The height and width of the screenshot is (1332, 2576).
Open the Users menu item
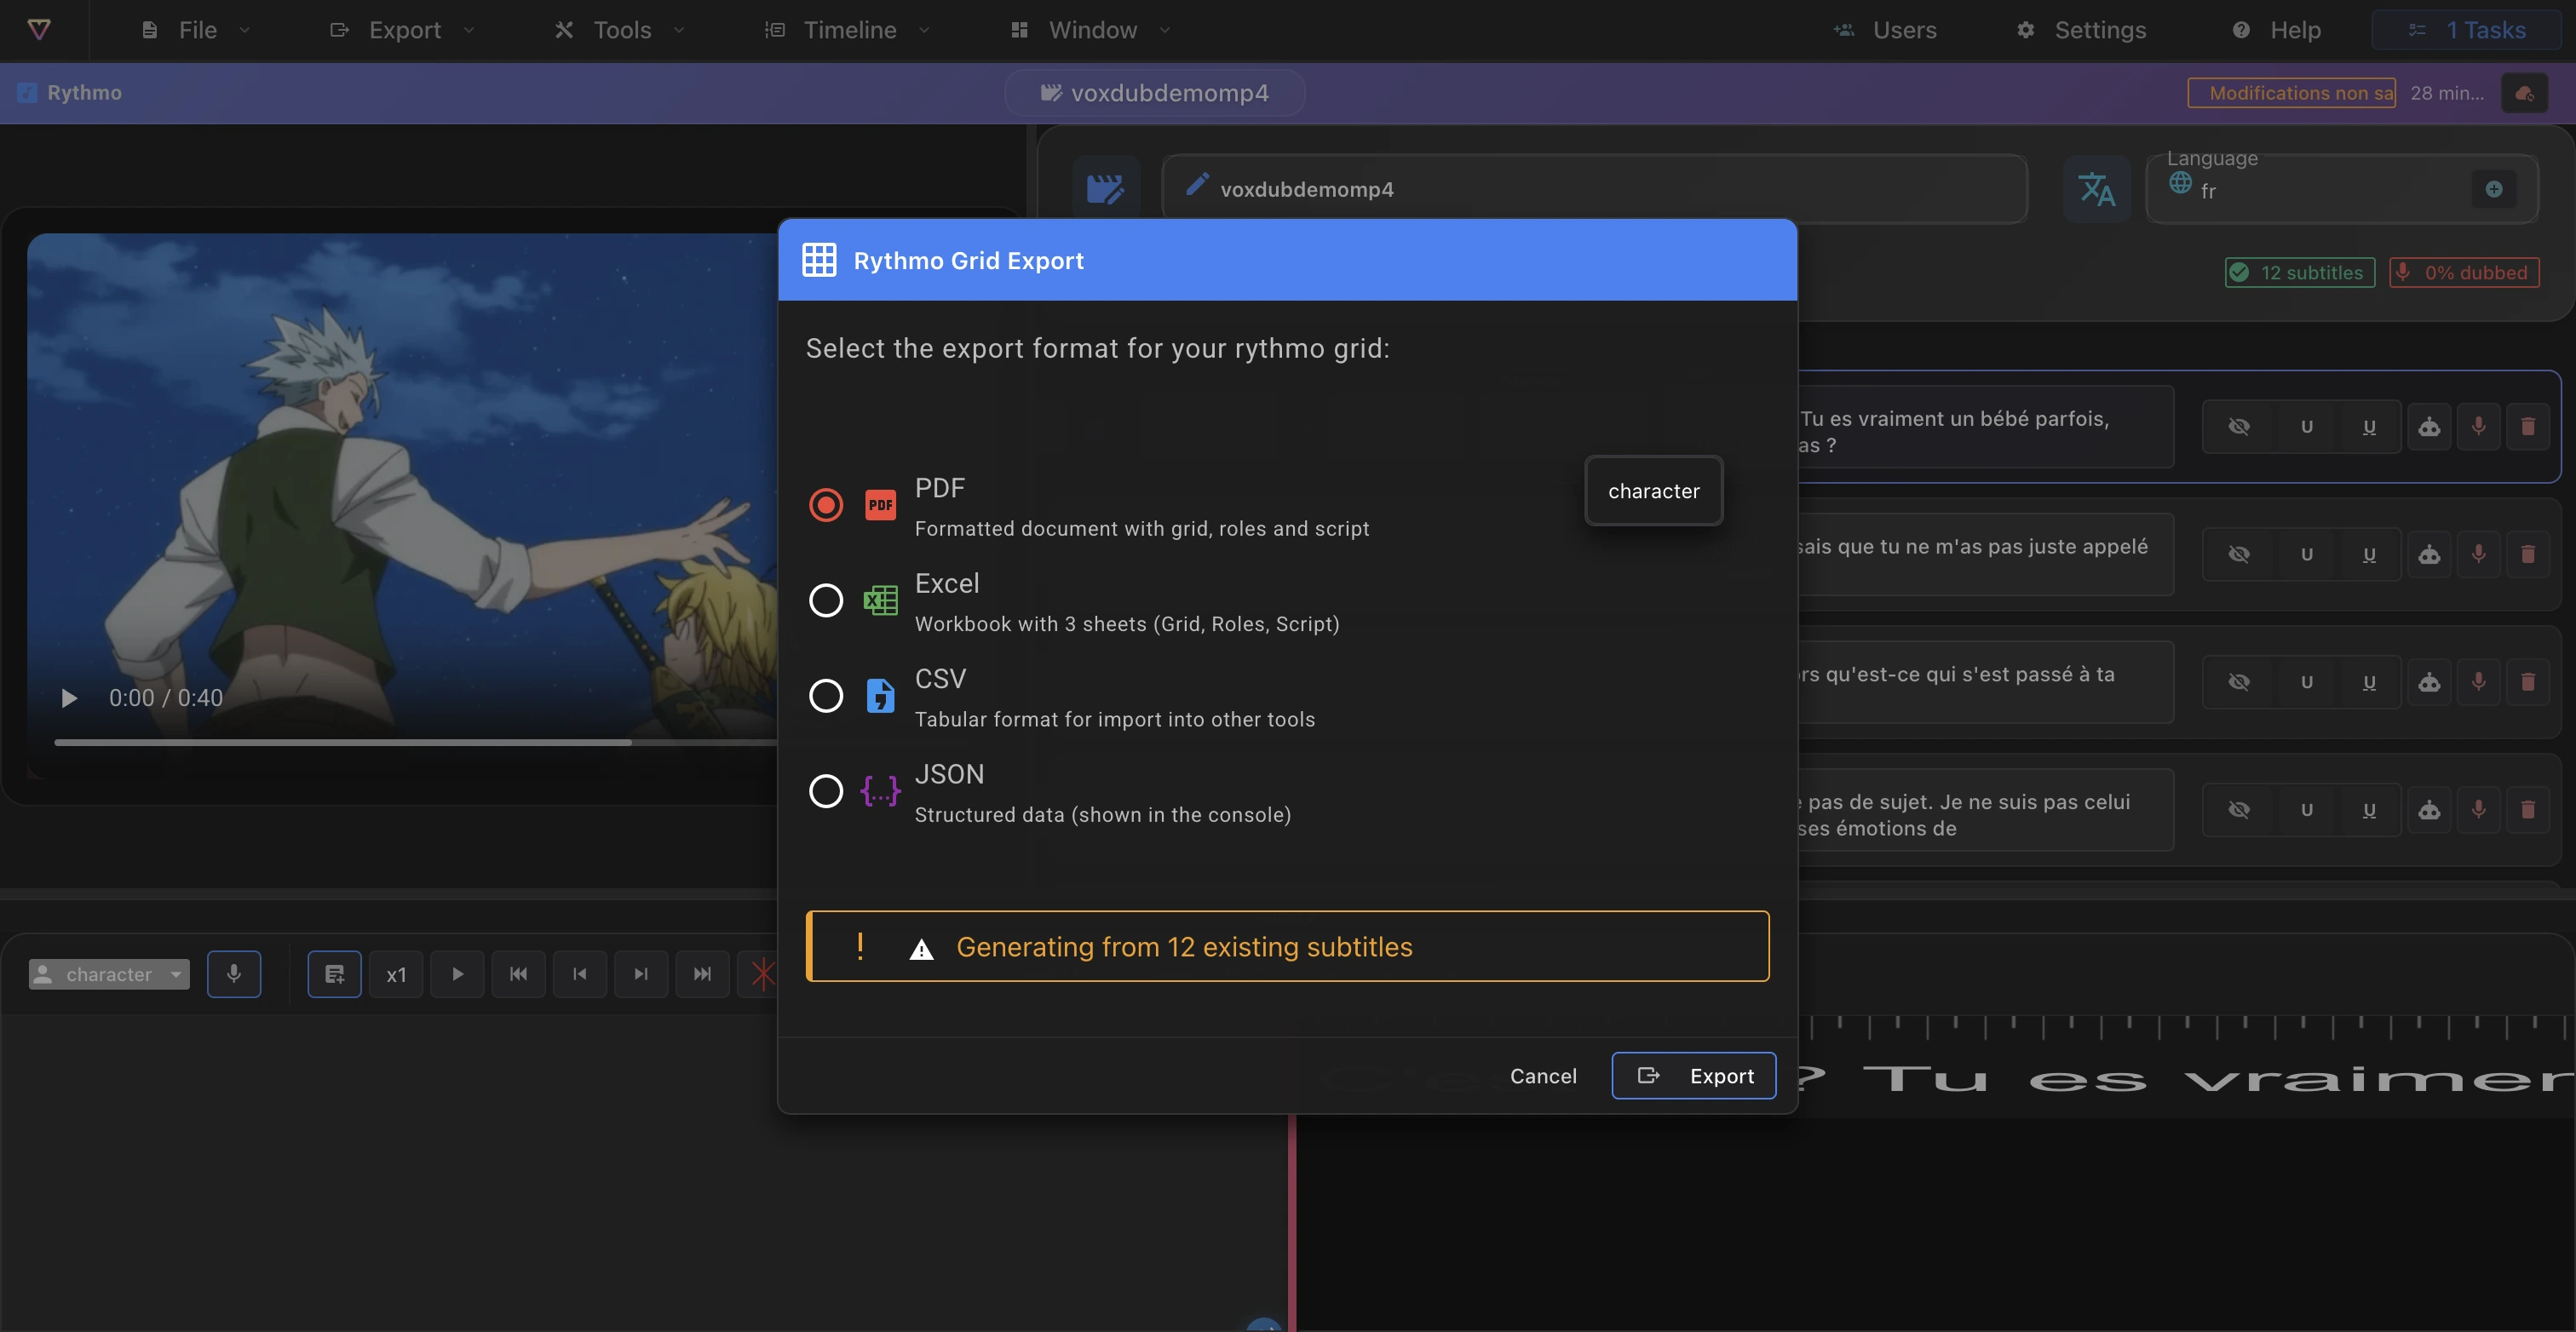click(1885, 30)
